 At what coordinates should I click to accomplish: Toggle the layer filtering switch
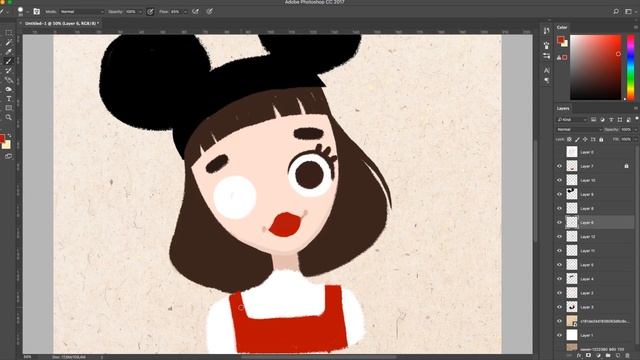click(637, 119)
